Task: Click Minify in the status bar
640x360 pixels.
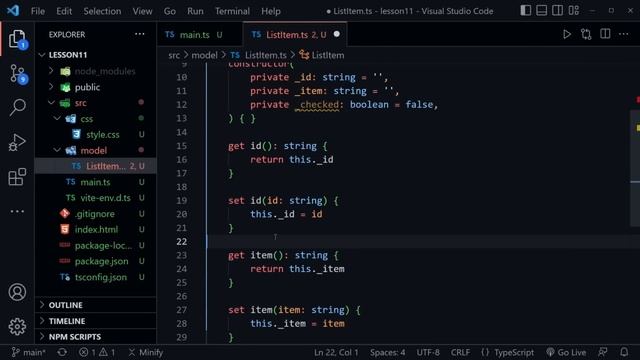Action: [x=146, y=352]
